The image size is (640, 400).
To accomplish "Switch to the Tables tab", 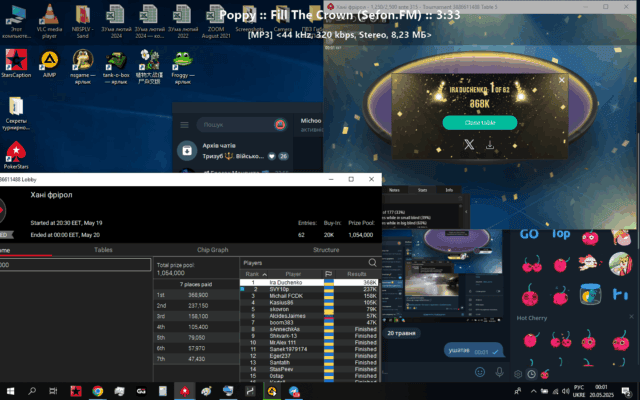I will coord(103,249).
